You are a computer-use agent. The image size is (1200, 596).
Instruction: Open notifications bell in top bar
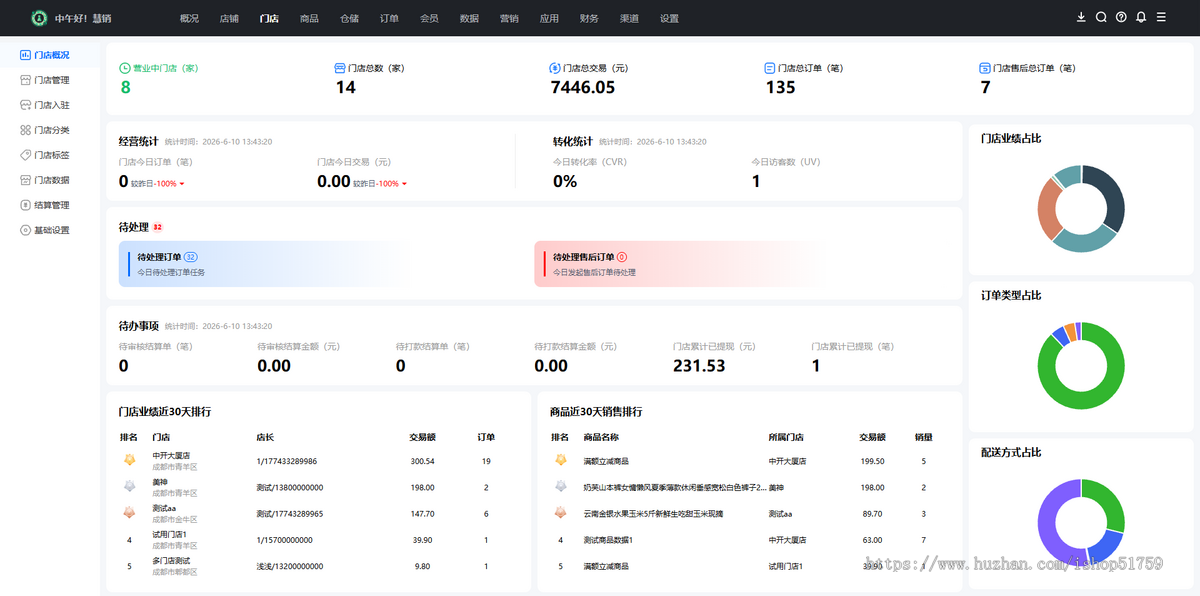tap(1141, 17)
